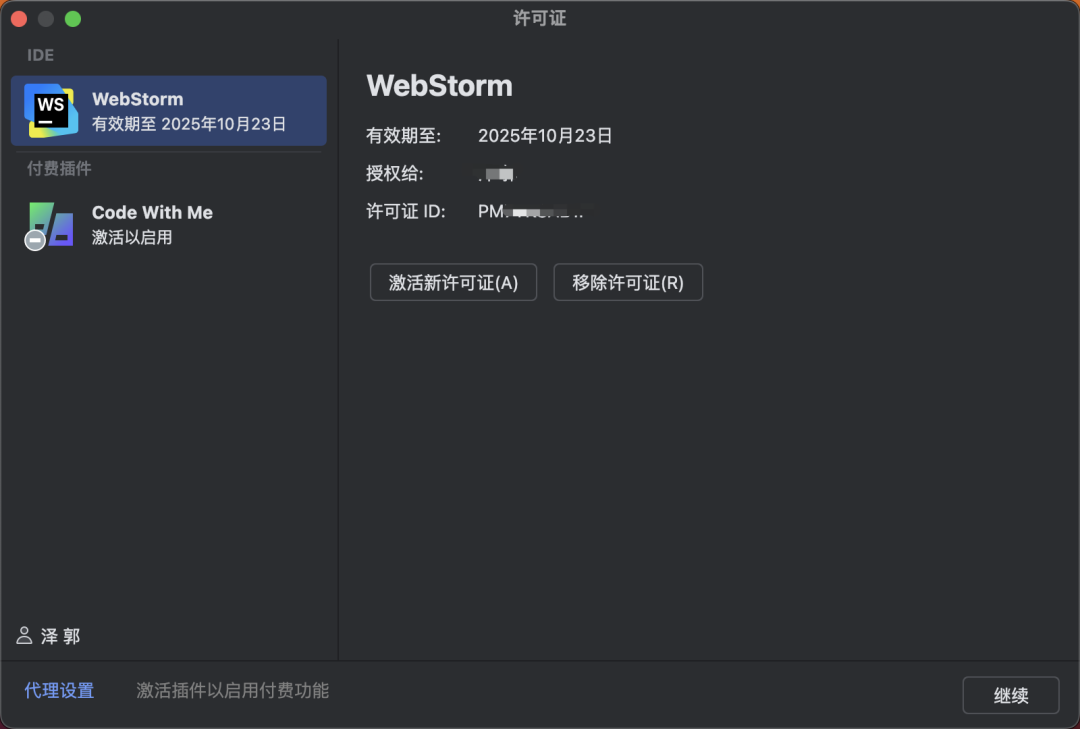Click the 移除许可证(R) button
Viewport: 1080px width, 729px height.
point(628,282)
